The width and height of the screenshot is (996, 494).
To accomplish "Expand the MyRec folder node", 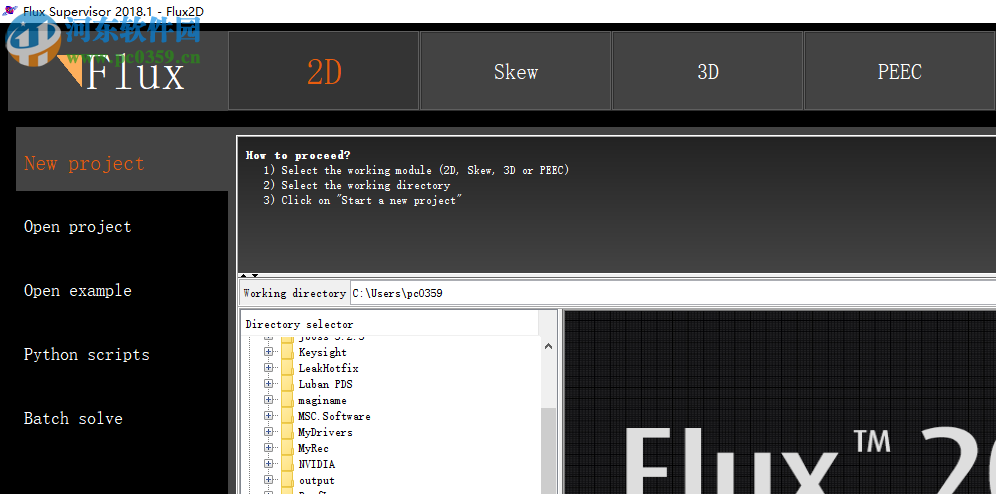I will tap(268, 448).
